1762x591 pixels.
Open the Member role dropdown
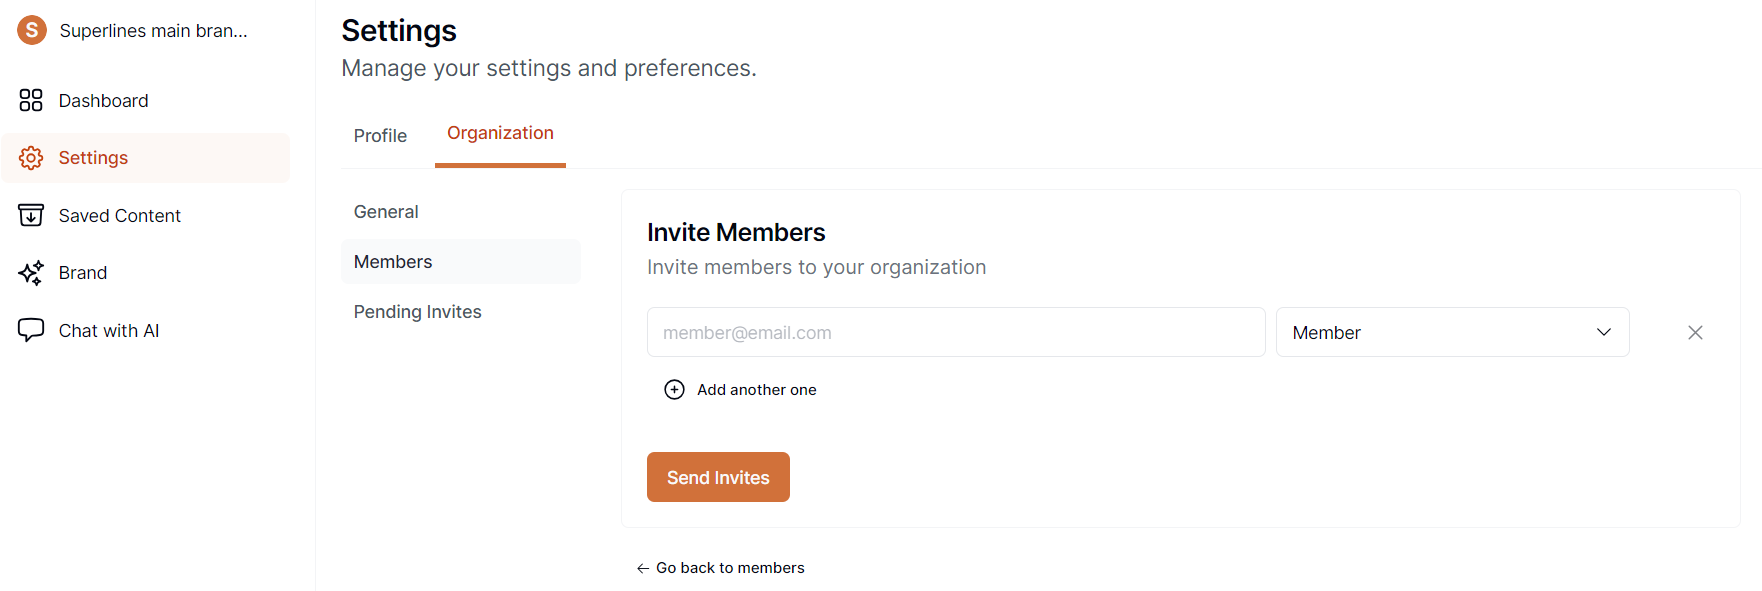coord(1452,332)
